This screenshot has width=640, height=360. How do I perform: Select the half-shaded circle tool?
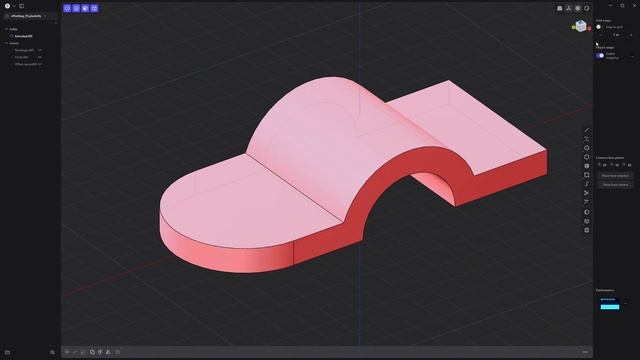coord(587,212)
